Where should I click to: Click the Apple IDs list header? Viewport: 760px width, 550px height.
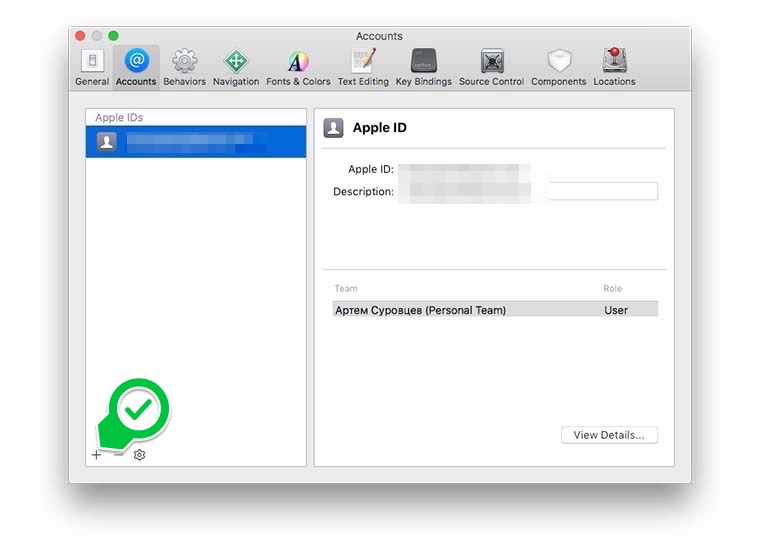119,117
